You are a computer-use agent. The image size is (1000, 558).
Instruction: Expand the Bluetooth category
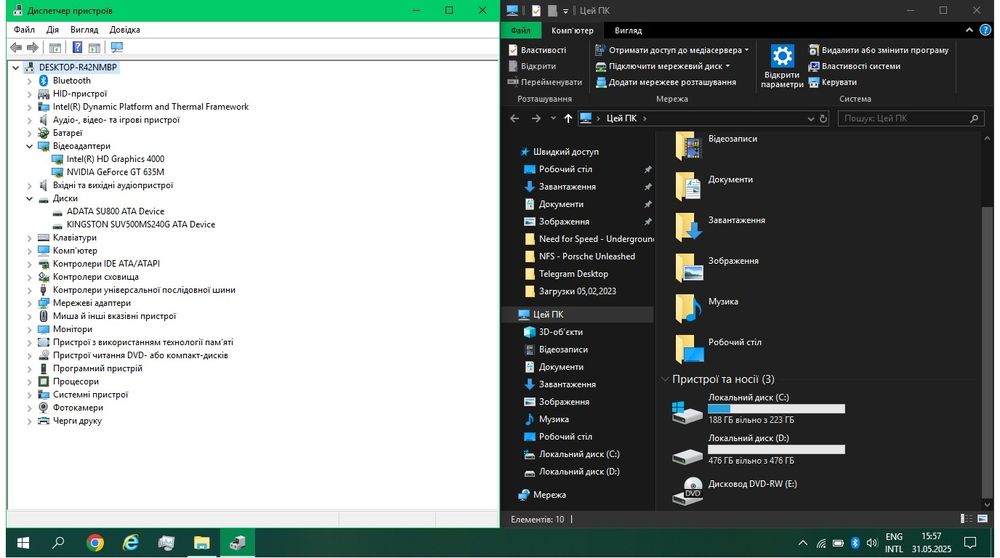click(29, 81)
